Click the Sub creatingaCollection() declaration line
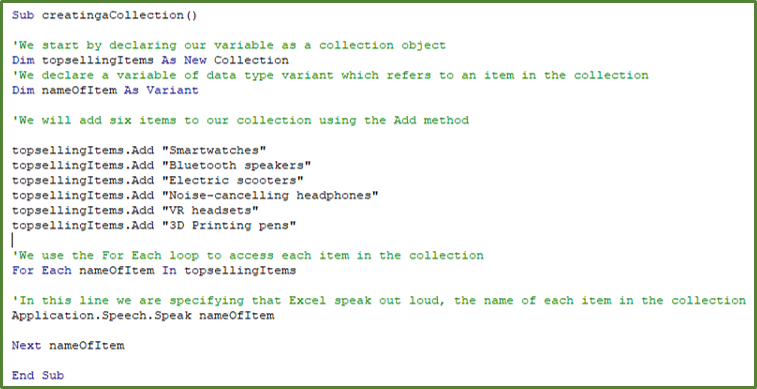Screen dimensions: 757x389 104,15
